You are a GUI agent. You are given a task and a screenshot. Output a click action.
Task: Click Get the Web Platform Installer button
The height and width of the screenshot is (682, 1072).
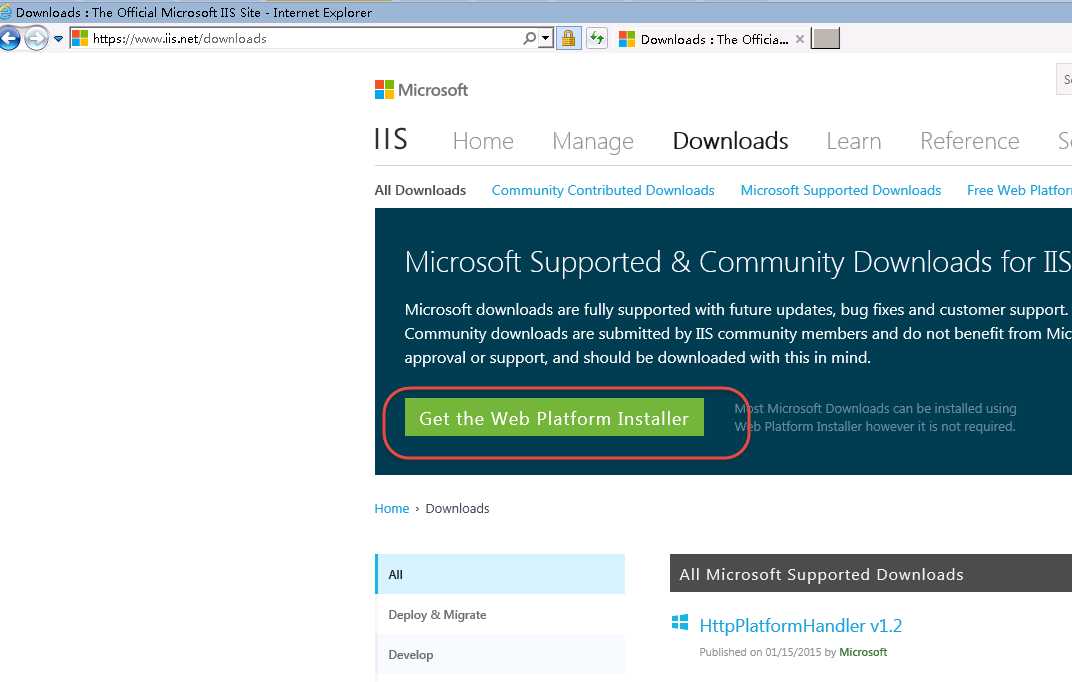(x=554, y=418)
